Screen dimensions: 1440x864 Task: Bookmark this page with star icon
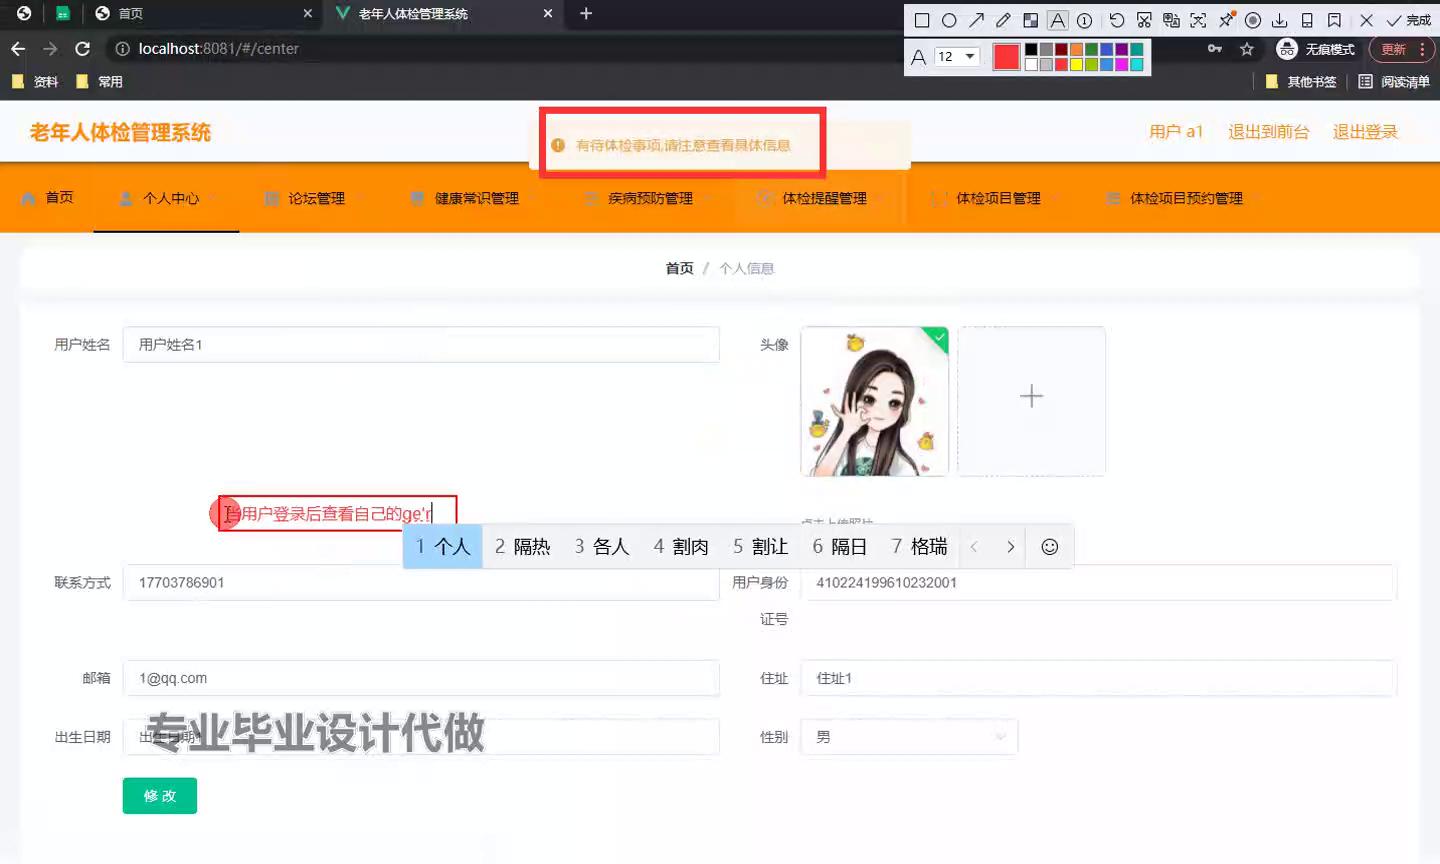[x=1246, y=49]
